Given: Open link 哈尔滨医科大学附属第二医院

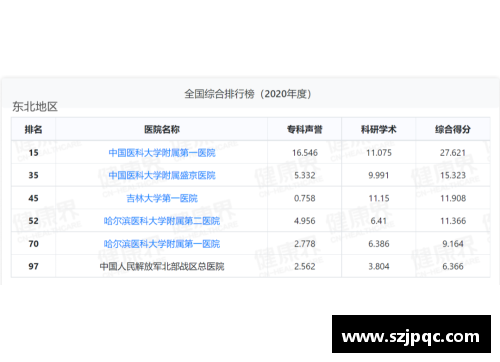Looking at the screenshot, I should point(162,221).
